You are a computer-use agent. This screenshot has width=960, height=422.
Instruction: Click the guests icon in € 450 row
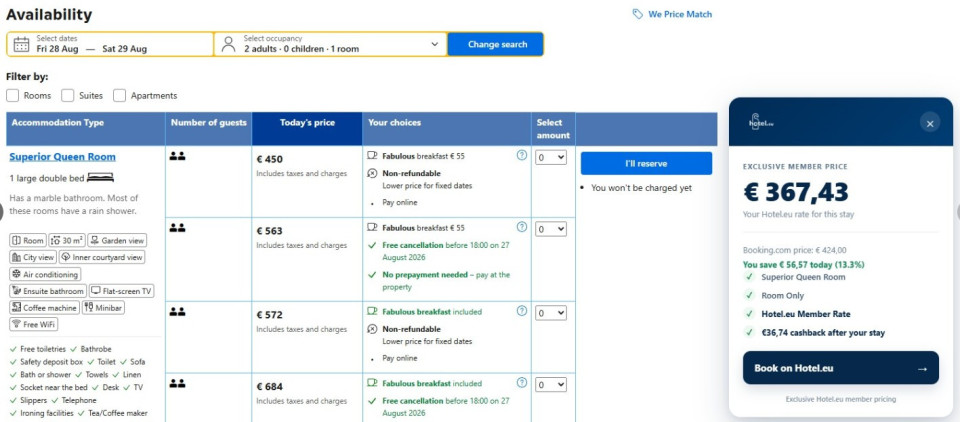pyautogui.click(x=178, y=156)
